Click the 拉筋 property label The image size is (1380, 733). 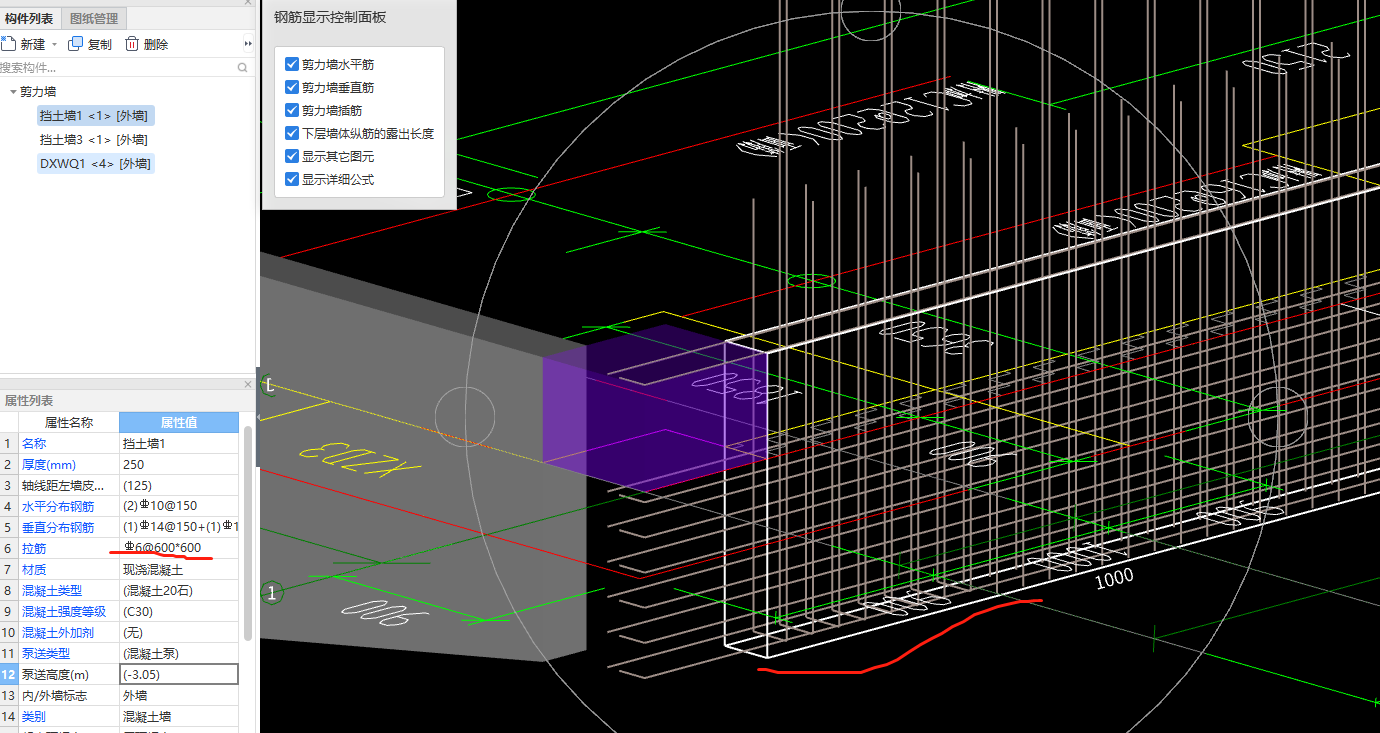(x=34, y=549)
